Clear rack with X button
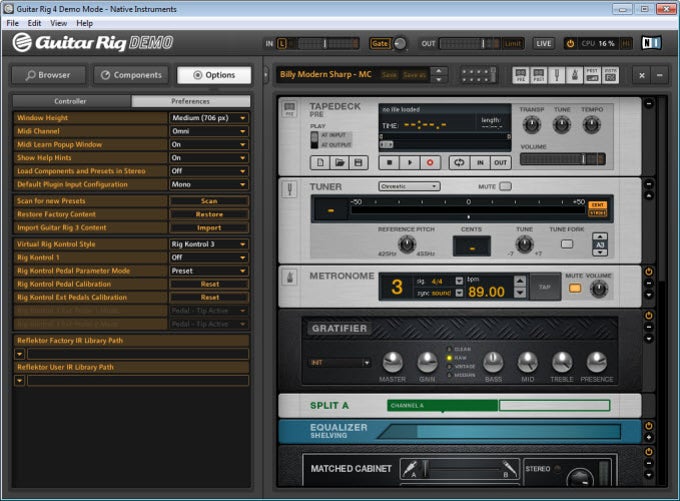The image size is (680, 501). 642,75
